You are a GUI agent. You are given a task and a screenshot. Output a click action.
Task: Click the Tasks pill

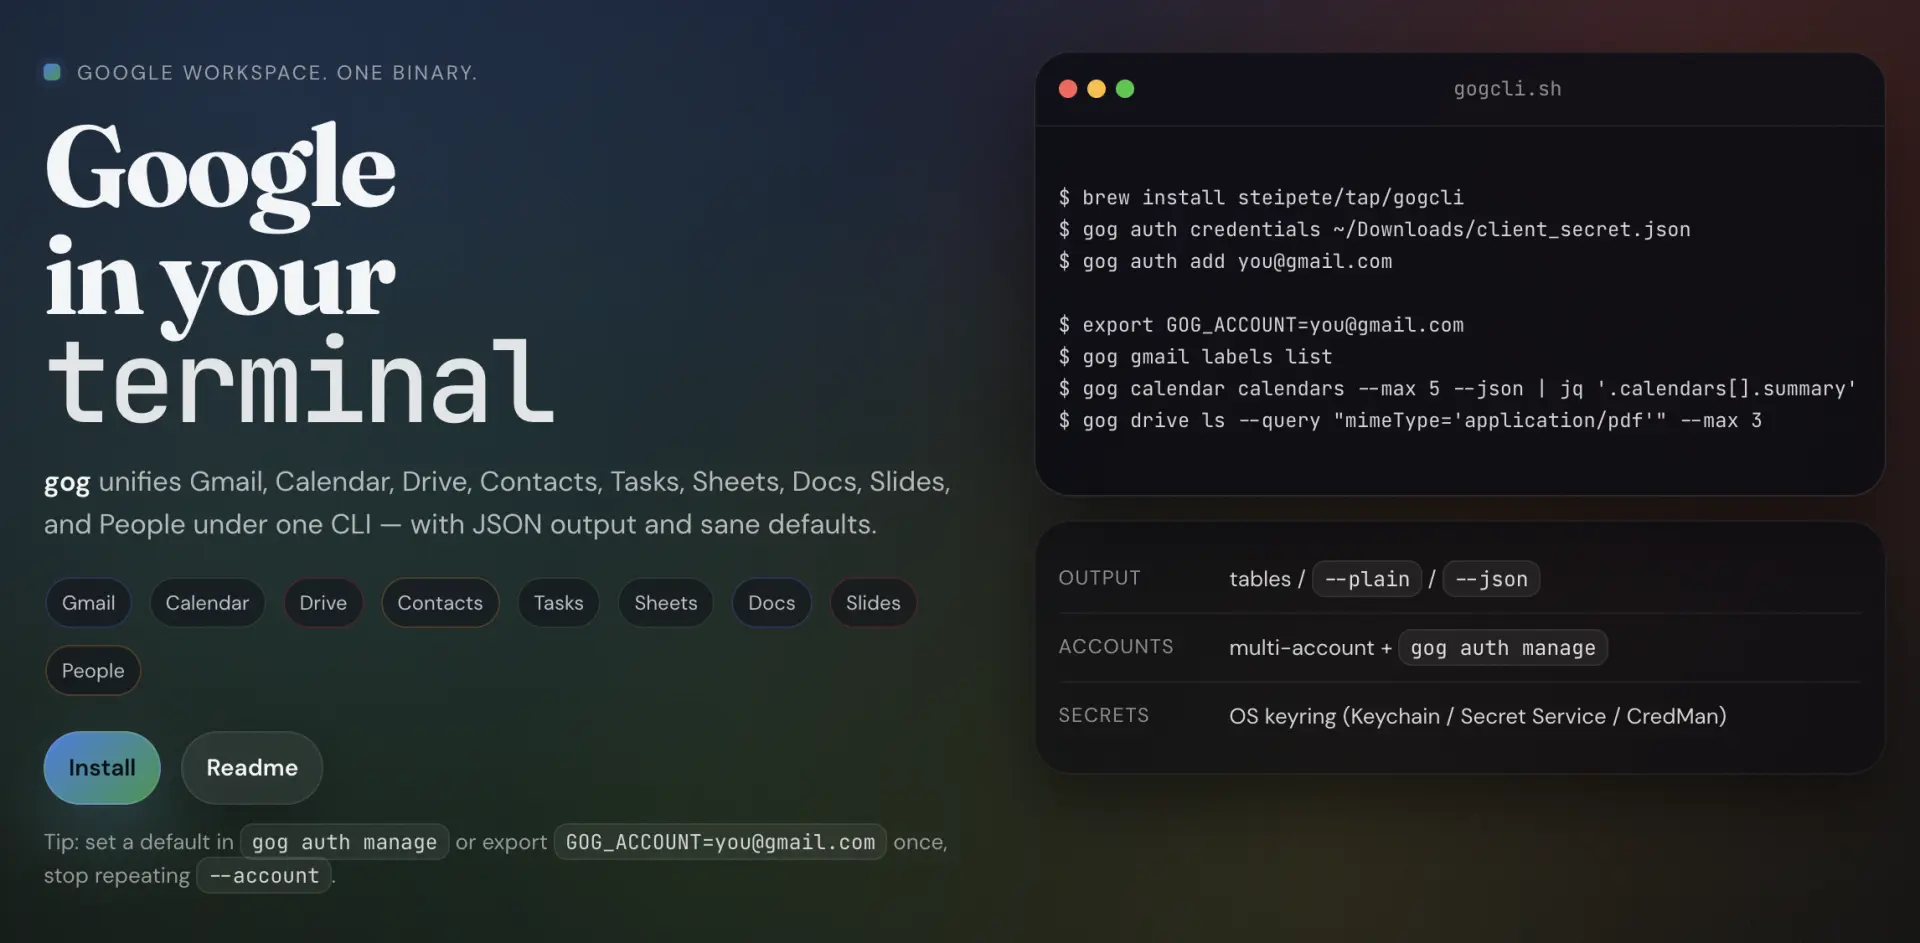click(558, 603)
